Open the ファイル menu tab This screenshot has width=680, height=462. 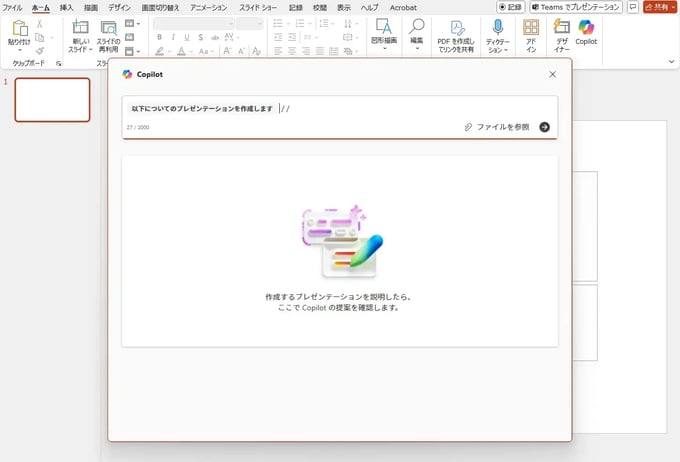[x=12, y=7]
